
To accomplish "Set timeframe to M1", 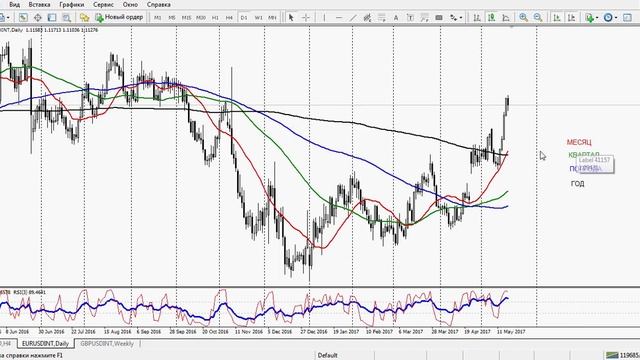I will coord(158,18).
